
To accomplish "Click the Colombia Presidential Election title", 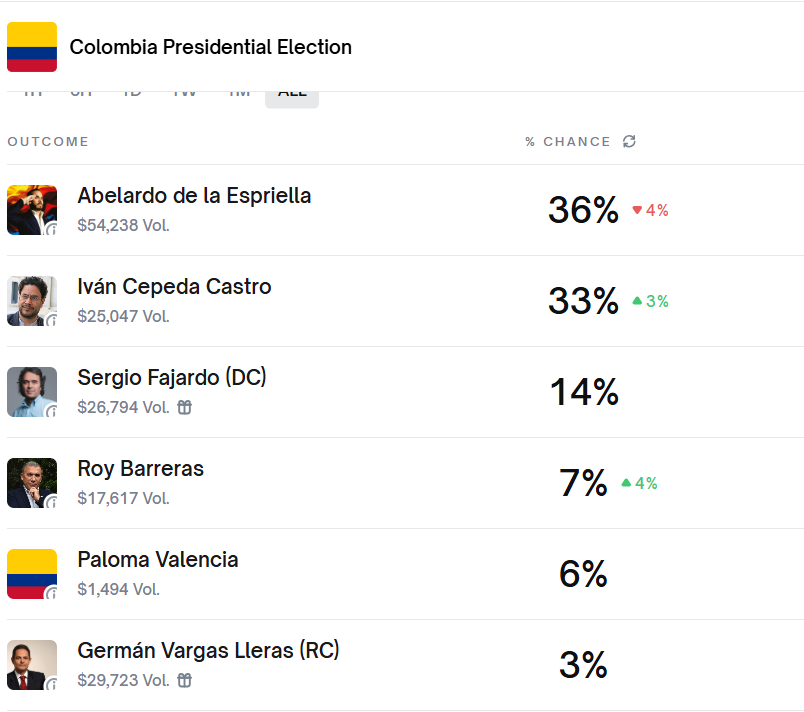I will point(211,47).
